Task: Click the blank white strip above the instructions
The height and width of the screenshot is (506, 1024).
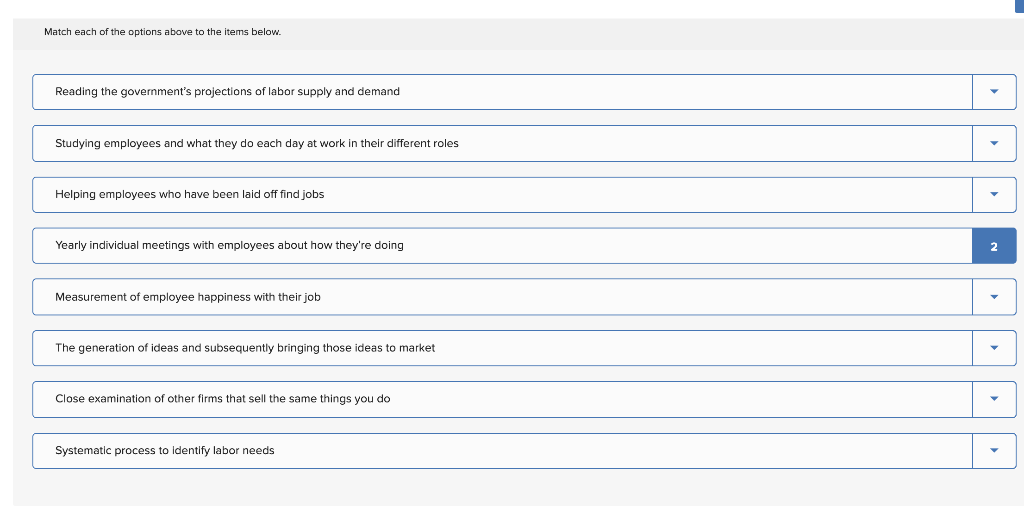Action: [x=500, y=8]
